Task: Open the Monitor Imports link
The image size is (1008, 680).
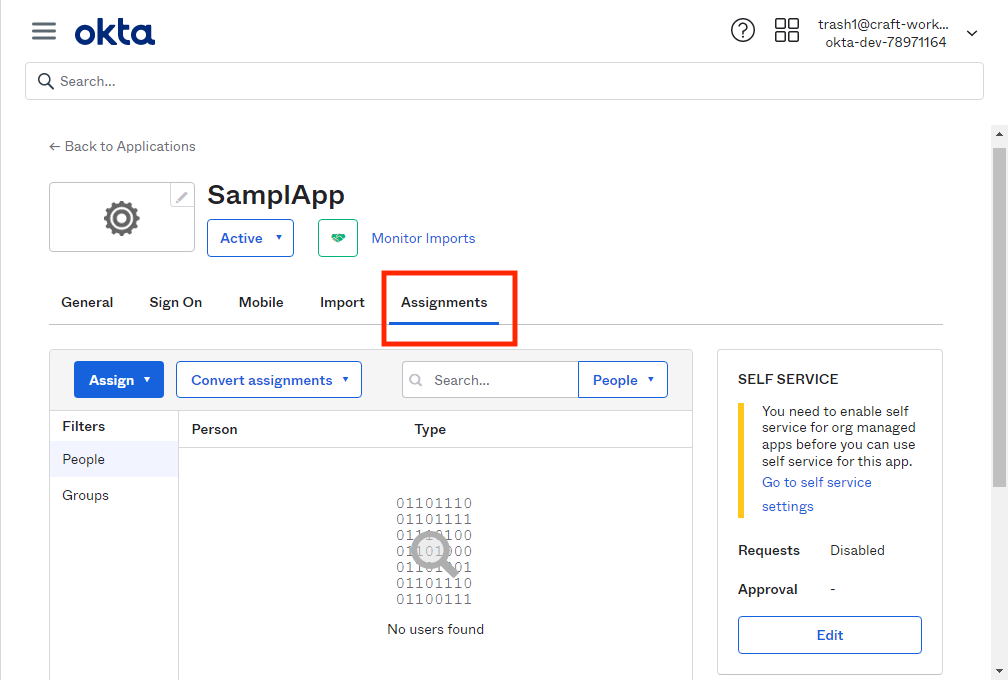Action: point(423,238)
